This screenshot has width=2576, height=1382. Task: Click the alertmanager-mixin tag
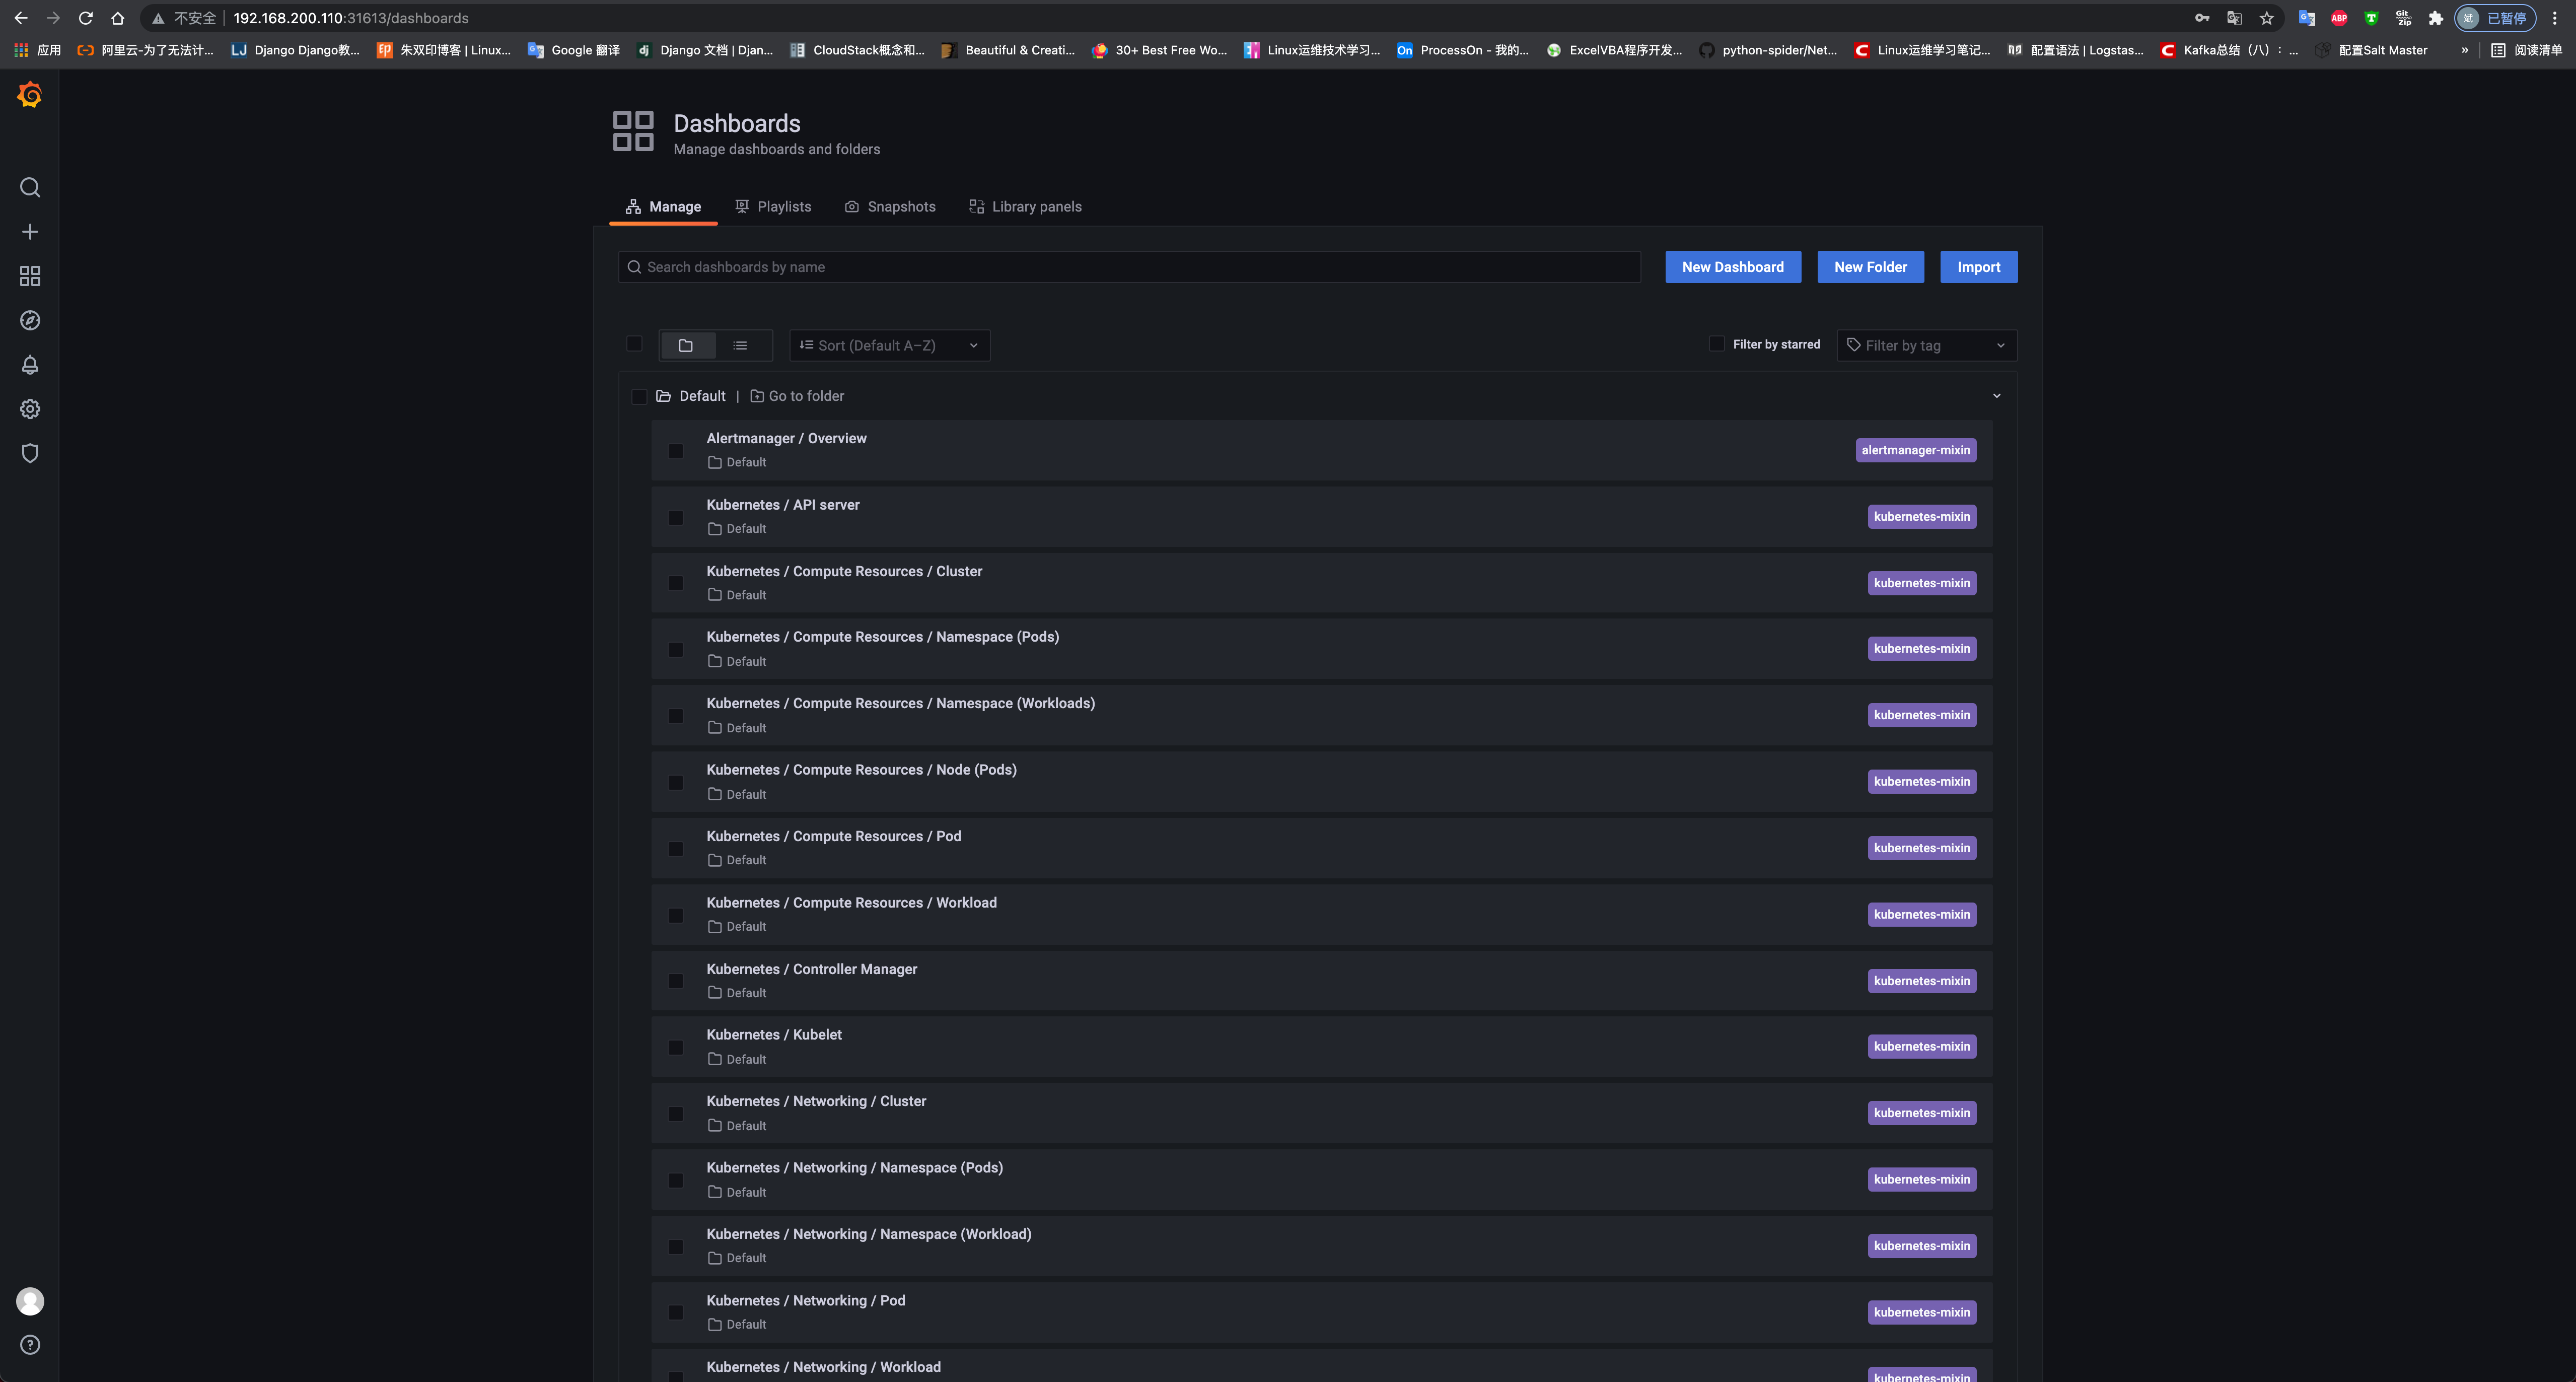click(x=1915, y=450)
